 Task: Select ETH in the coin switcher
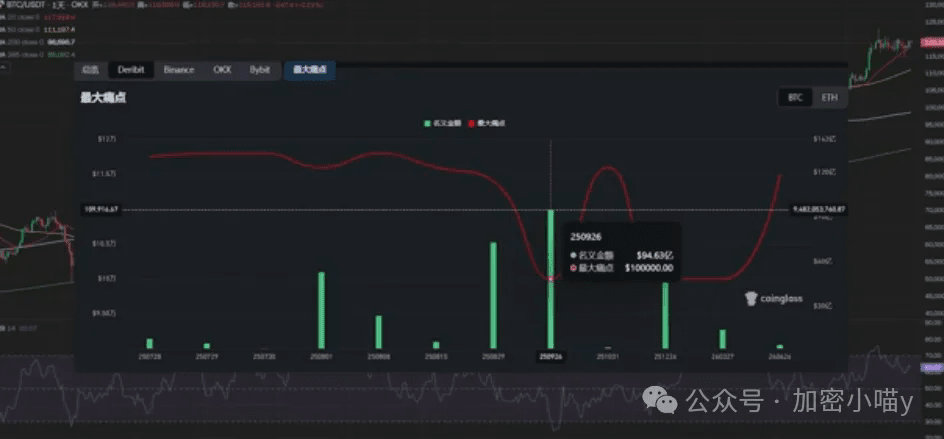829,98
